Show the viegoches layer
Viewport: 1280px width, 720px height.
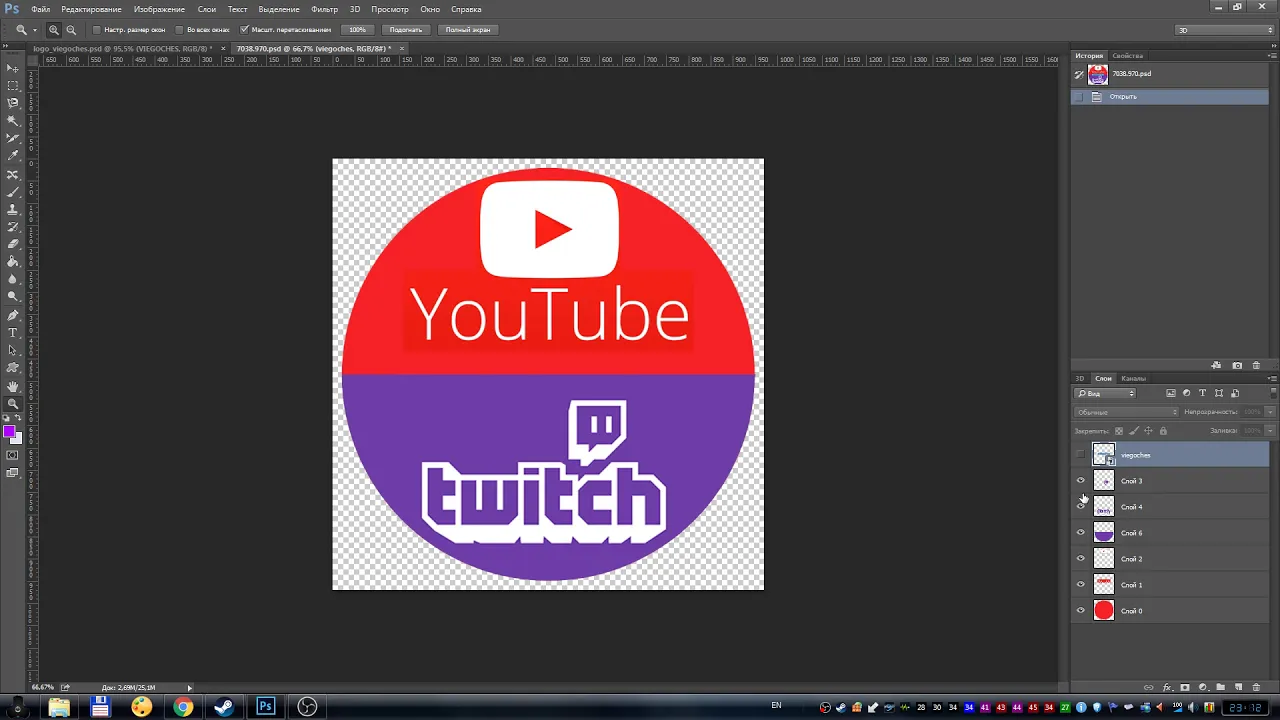[1080, 455]
